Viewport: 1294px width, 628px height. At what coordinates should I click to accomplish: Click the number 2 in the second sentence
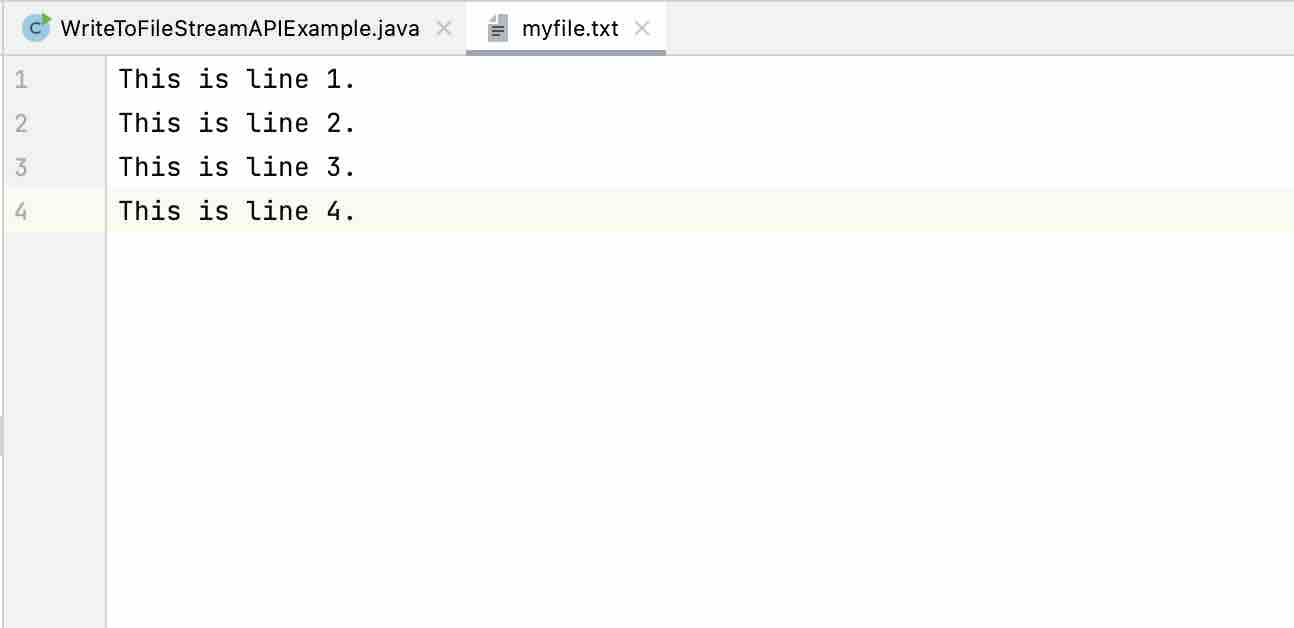click(x=335, y=123)
